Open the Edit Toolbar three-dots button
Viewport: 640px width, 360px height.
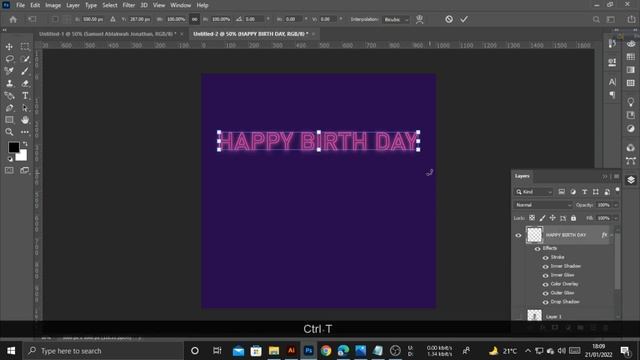pos(25,132)
